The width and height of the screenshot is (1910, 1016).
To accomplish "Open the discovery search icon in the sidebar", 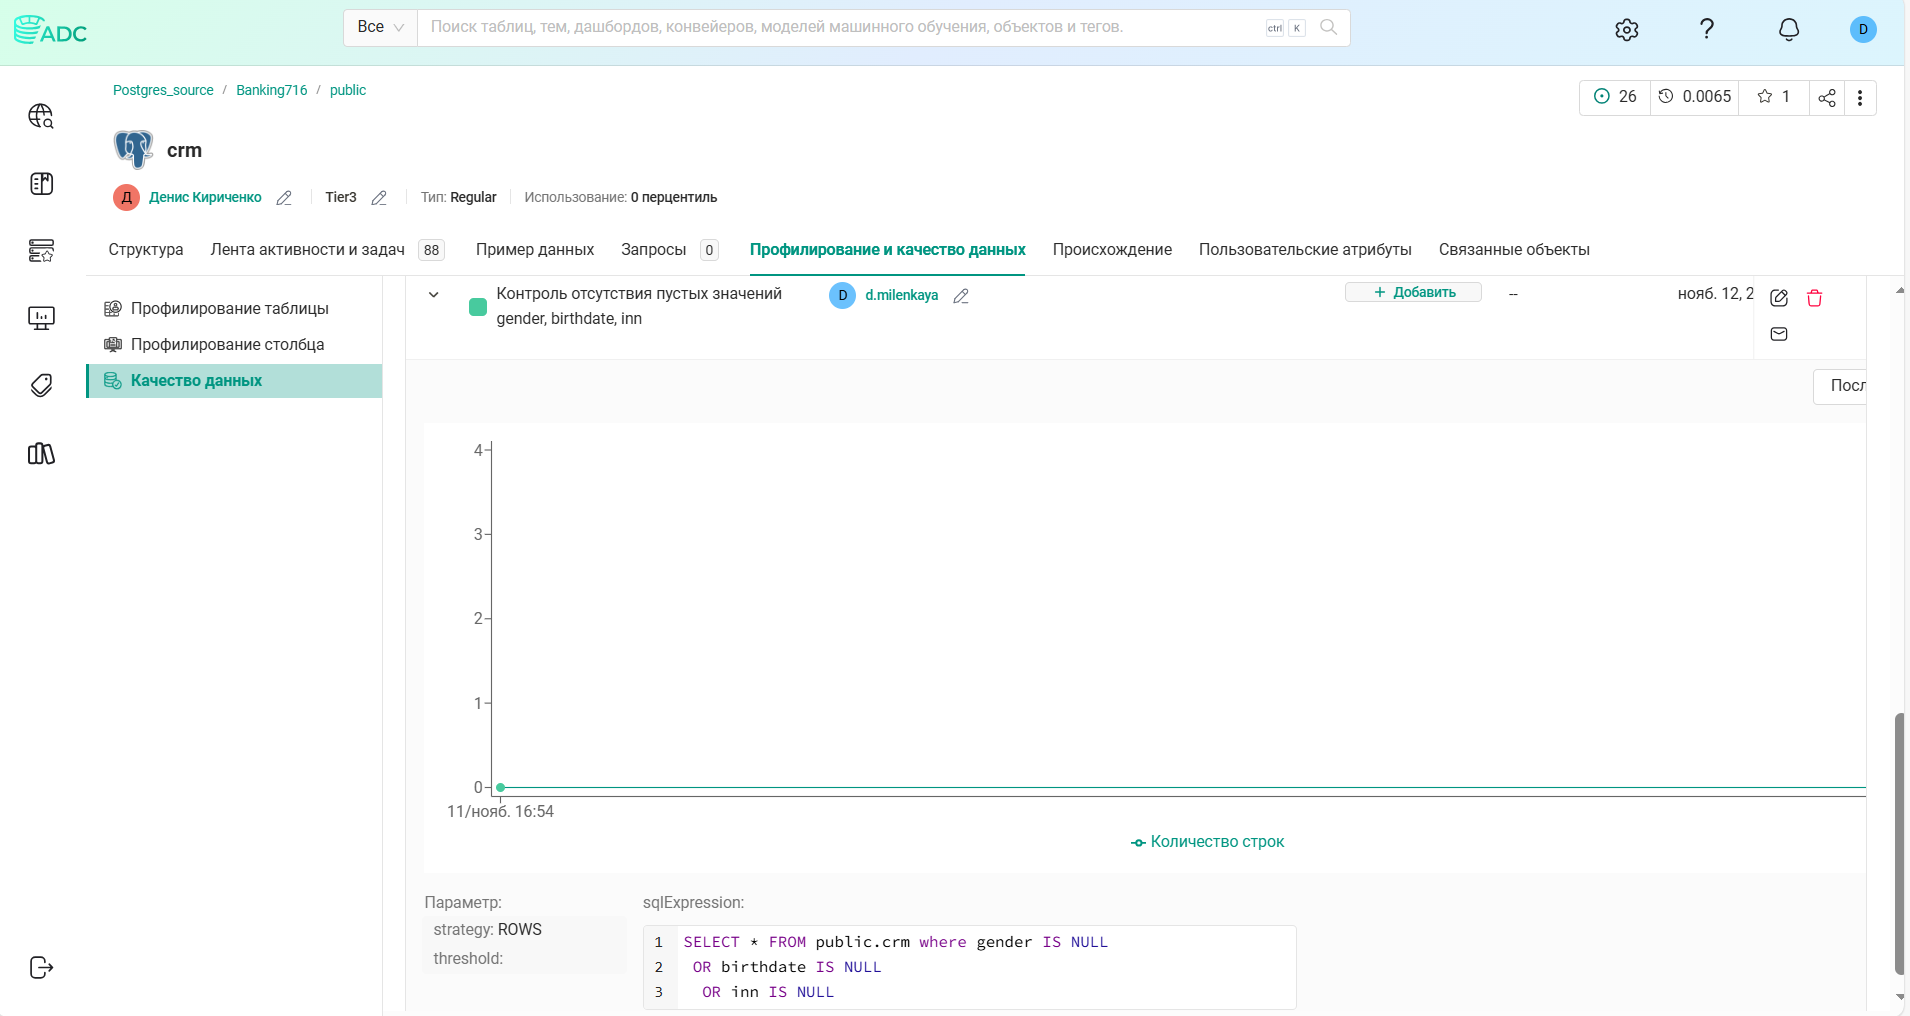I will click(41, 117).
